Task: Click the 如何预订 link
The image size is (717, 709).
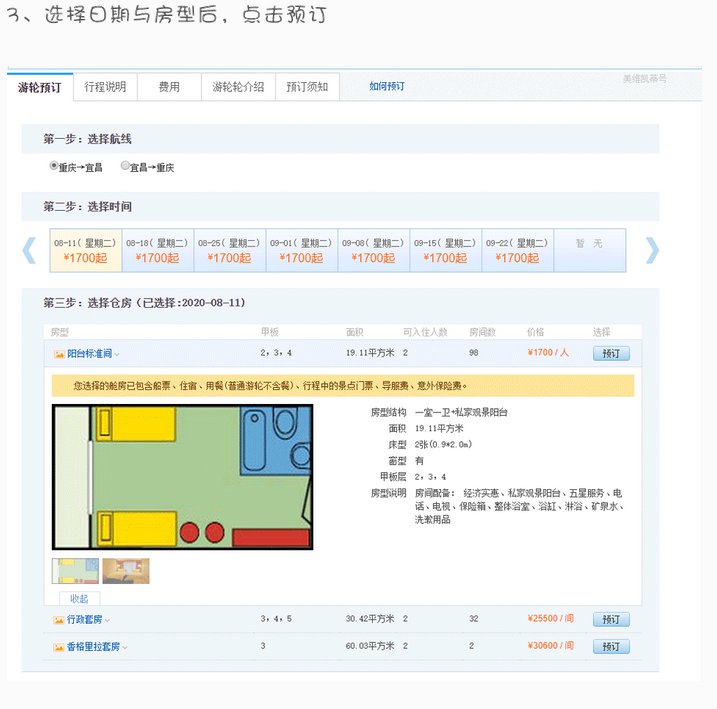Action: click(387, 87)
